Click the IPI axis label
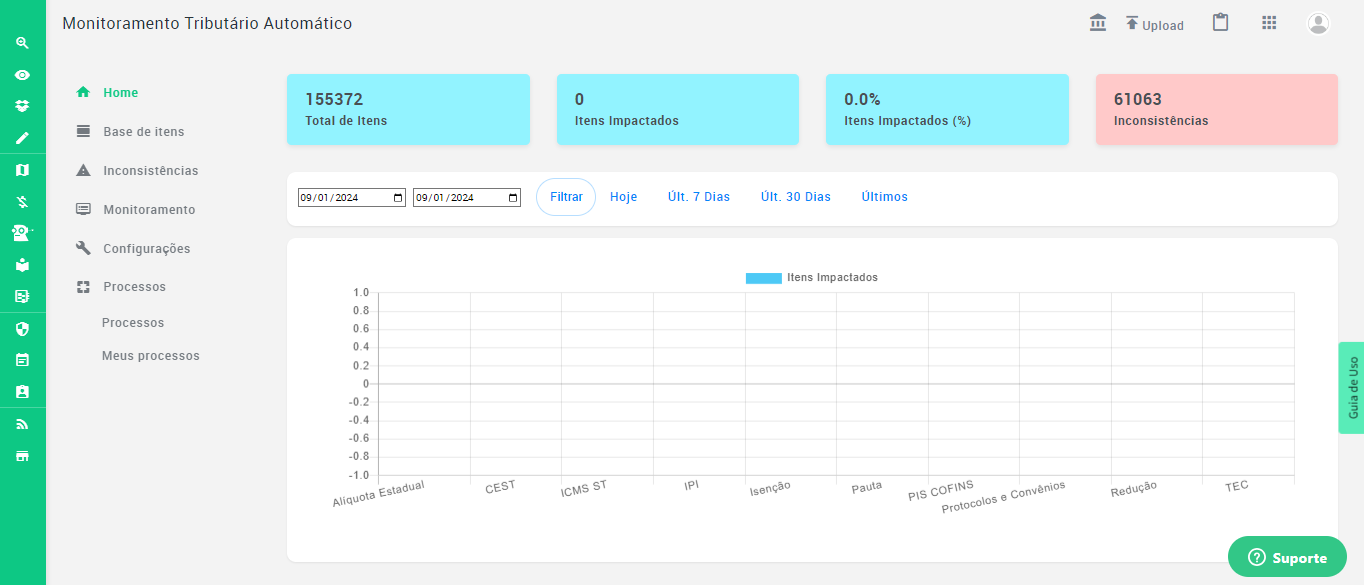Screen dimensions: 1364x585 point(691,485)
